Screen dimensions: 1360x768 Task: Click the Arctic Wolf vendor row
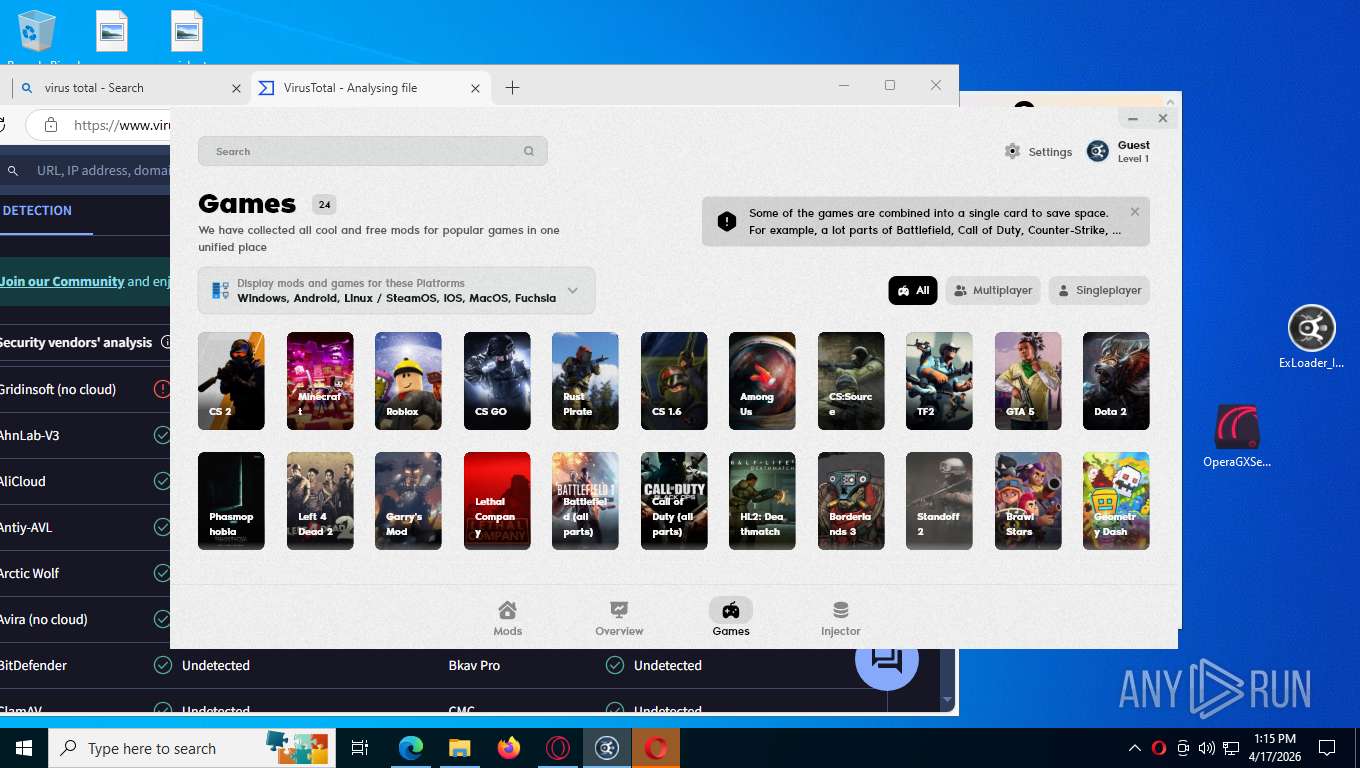click(85, 573)
